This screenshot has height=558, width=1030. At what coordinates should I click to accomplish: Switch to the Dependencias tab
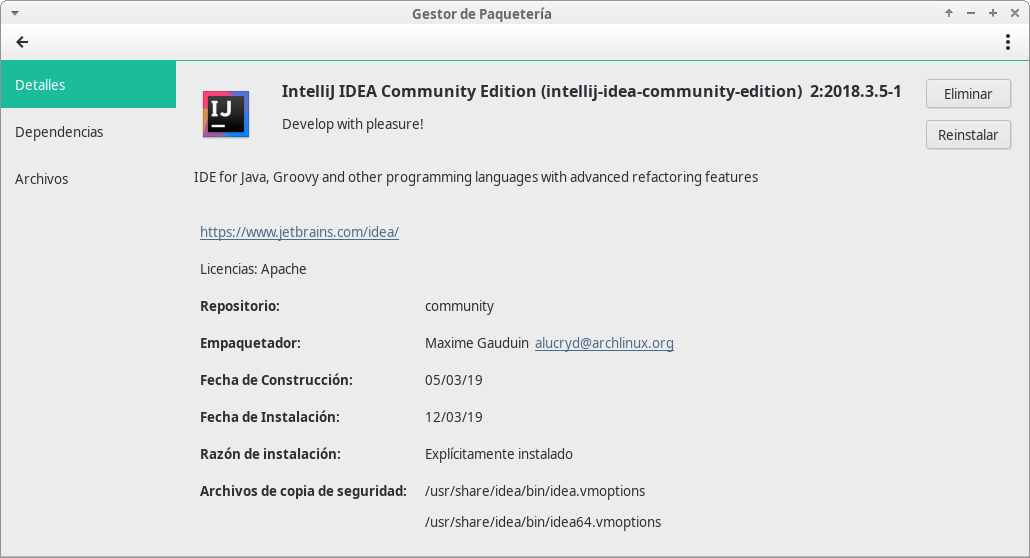pos(88,131)
